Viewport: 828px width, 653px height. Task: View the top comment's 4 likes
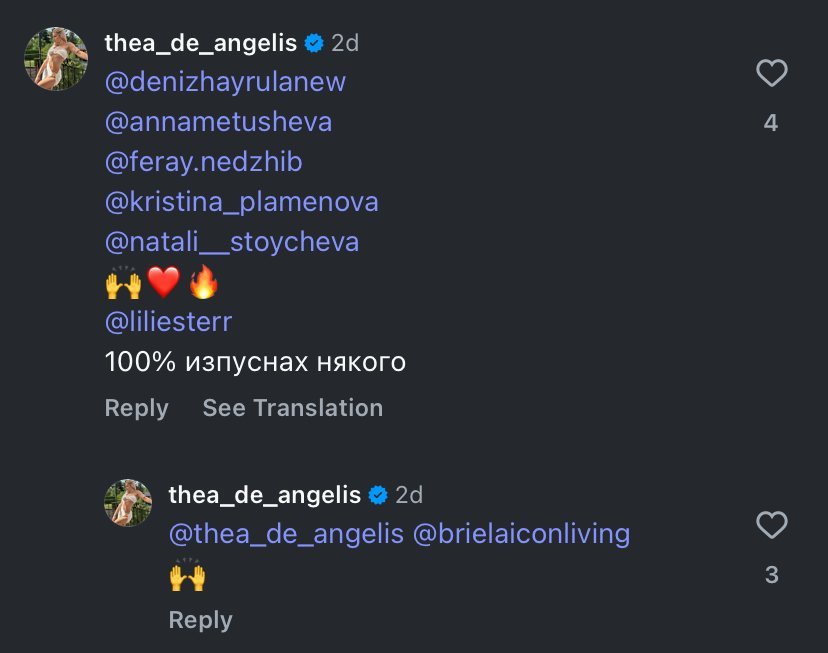tap(770, 123)
